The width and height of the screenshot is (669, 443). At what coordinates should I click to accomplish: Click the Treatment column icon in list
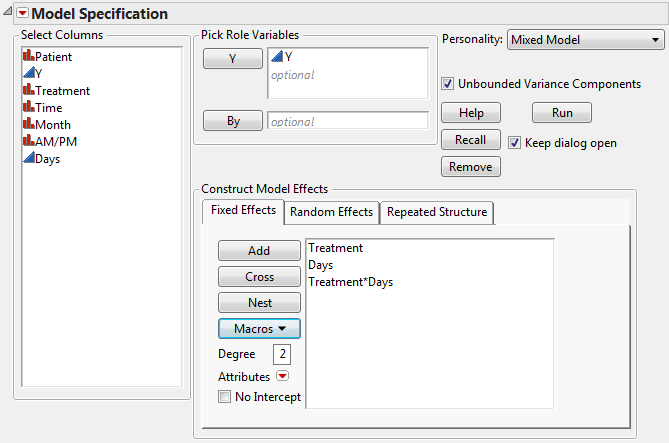28,91
